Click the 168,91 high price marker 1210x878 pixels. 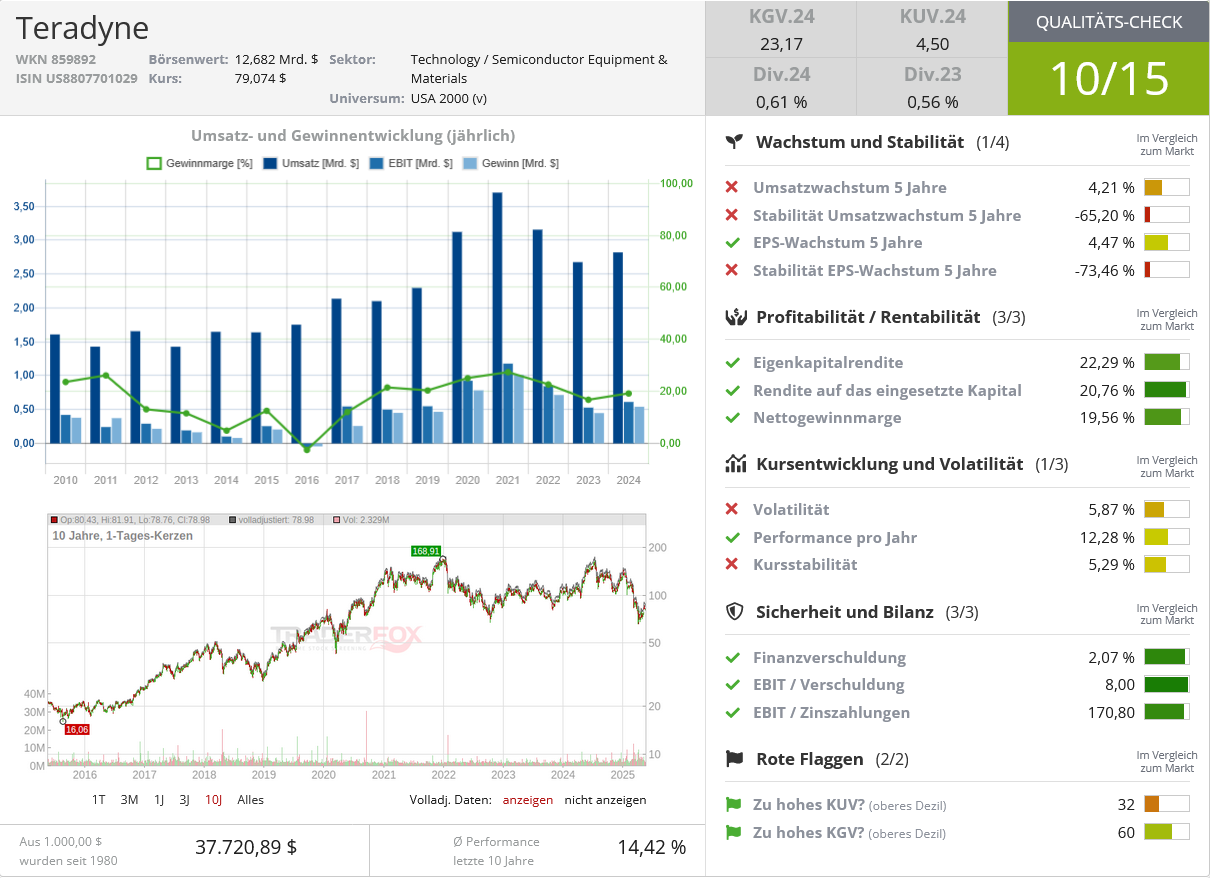click(x=426, y=550)
